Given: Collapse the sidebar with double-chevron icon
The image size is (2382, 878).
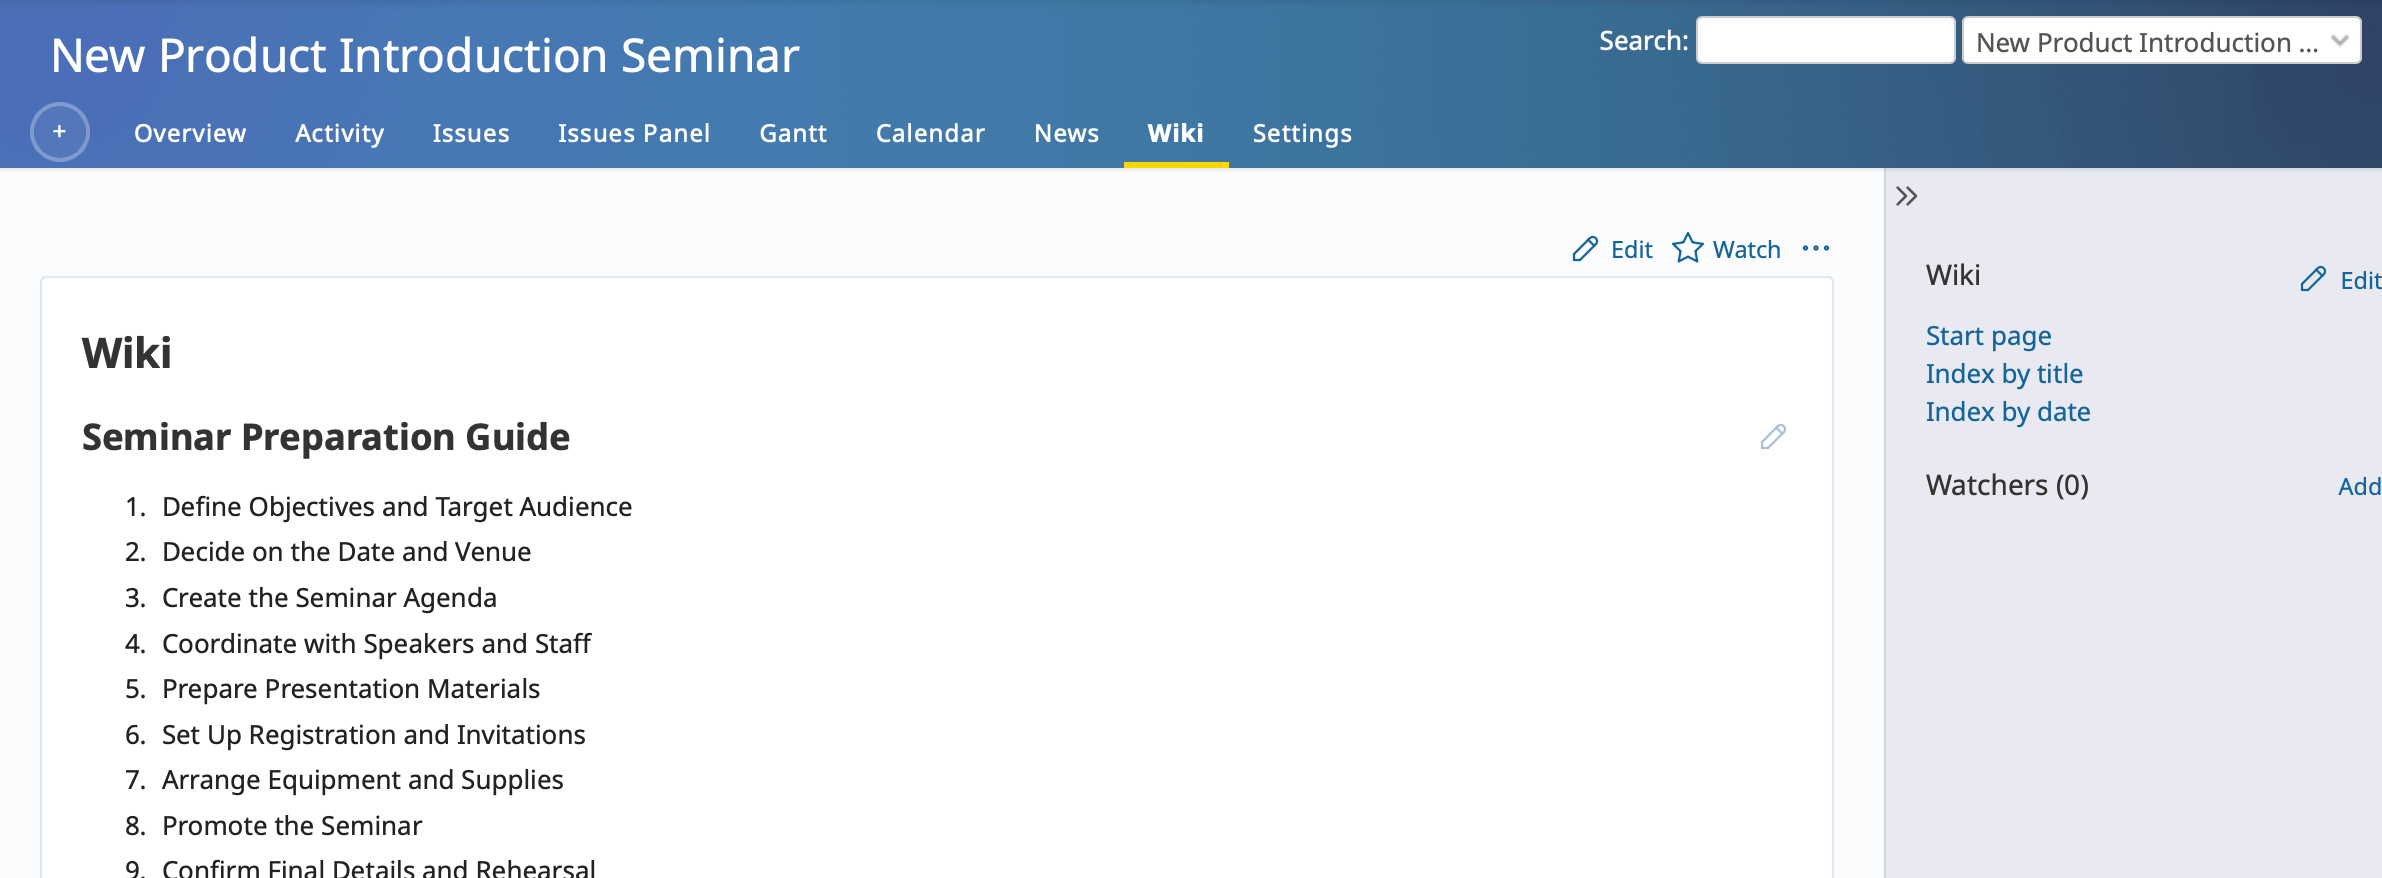Looking at the screenshot, I should tap(1906, 196).
